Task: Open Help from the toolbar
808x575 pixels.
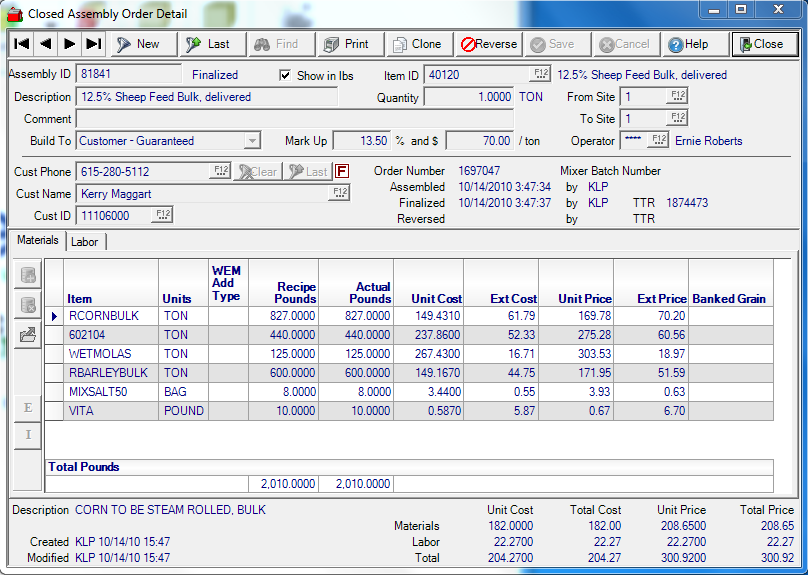Action: pos(688,44)
